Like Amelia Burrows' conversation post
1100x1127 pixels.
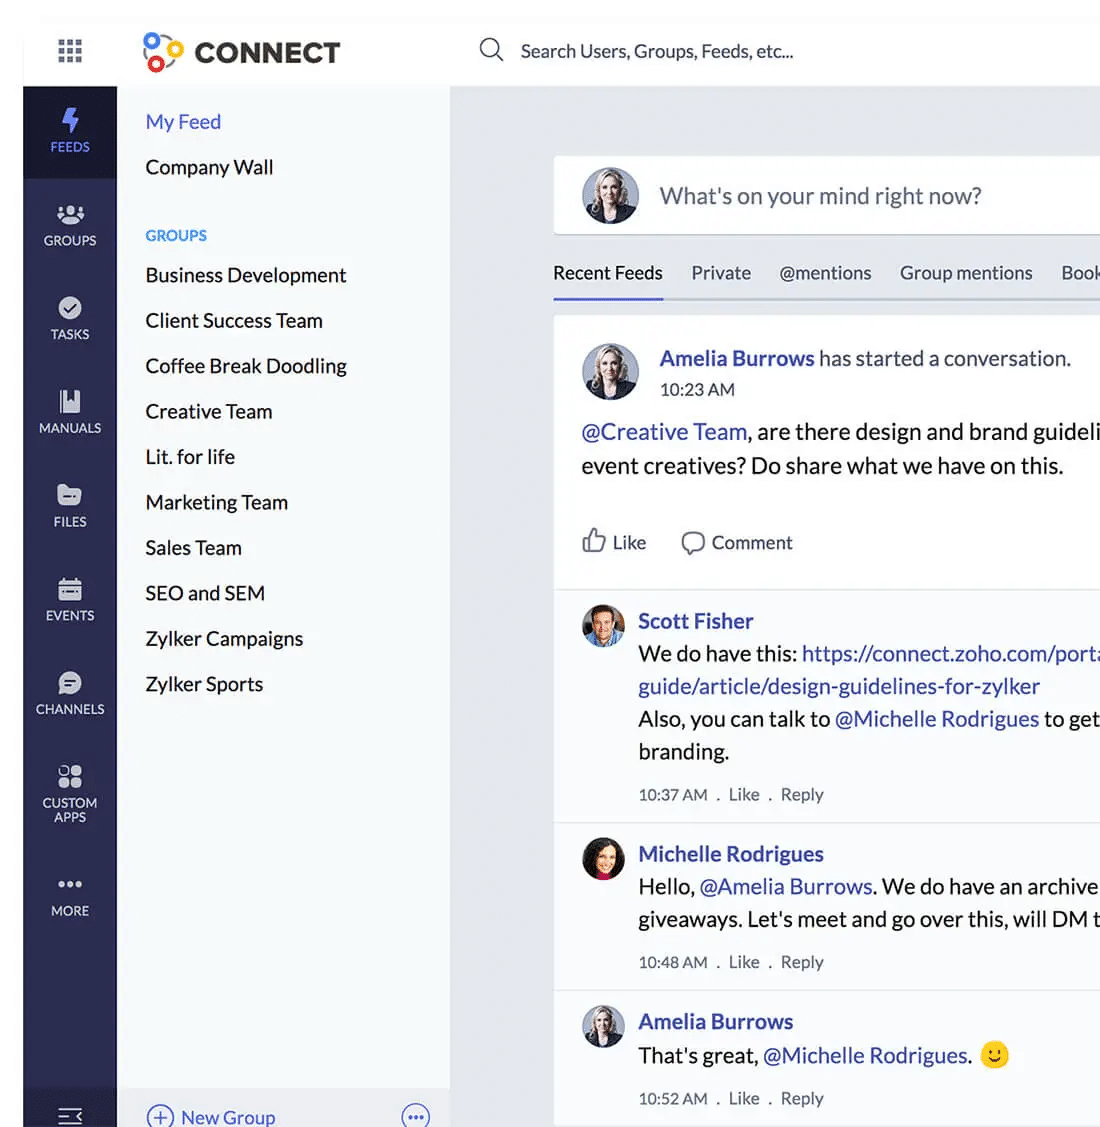614,542
